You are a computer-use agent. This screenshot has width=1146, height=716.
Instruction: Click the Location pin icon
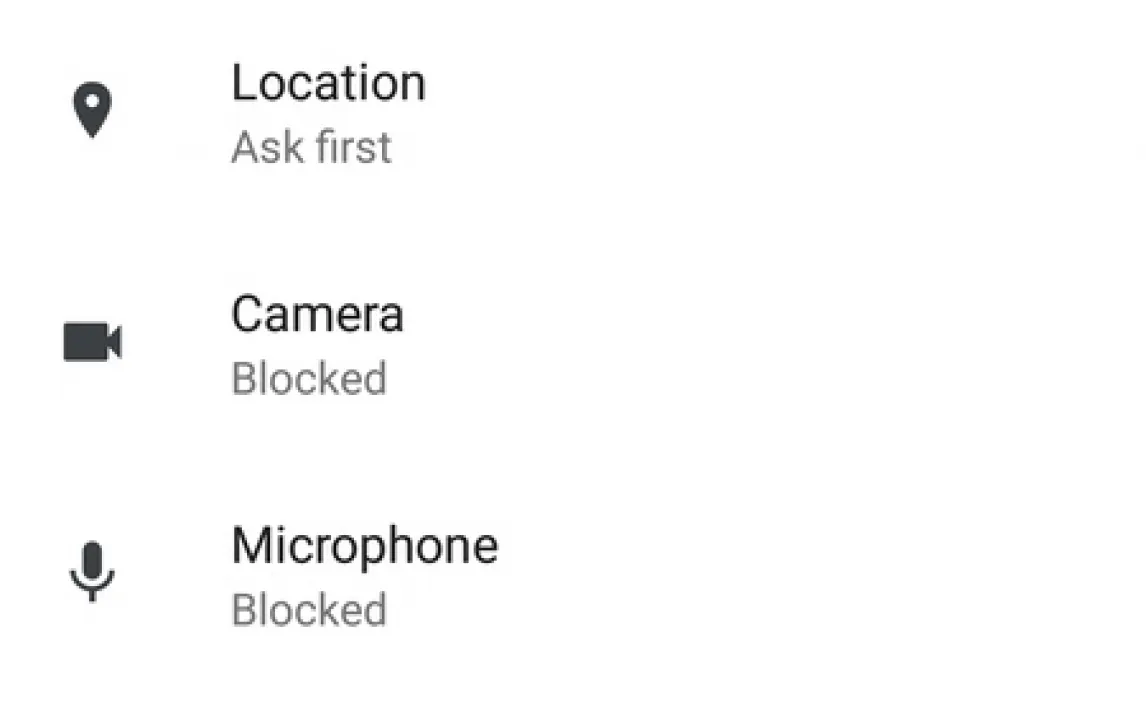tap(92, 110)
